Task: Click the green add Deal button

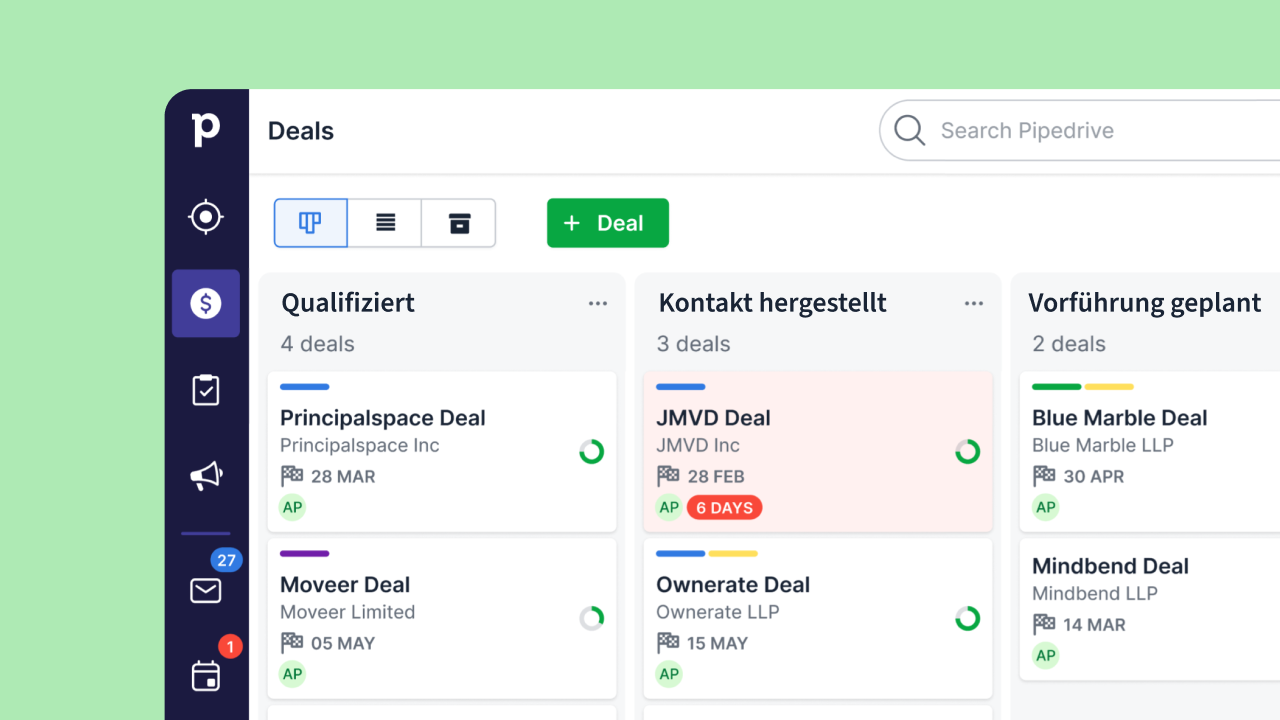Action: tap(607, 223)
